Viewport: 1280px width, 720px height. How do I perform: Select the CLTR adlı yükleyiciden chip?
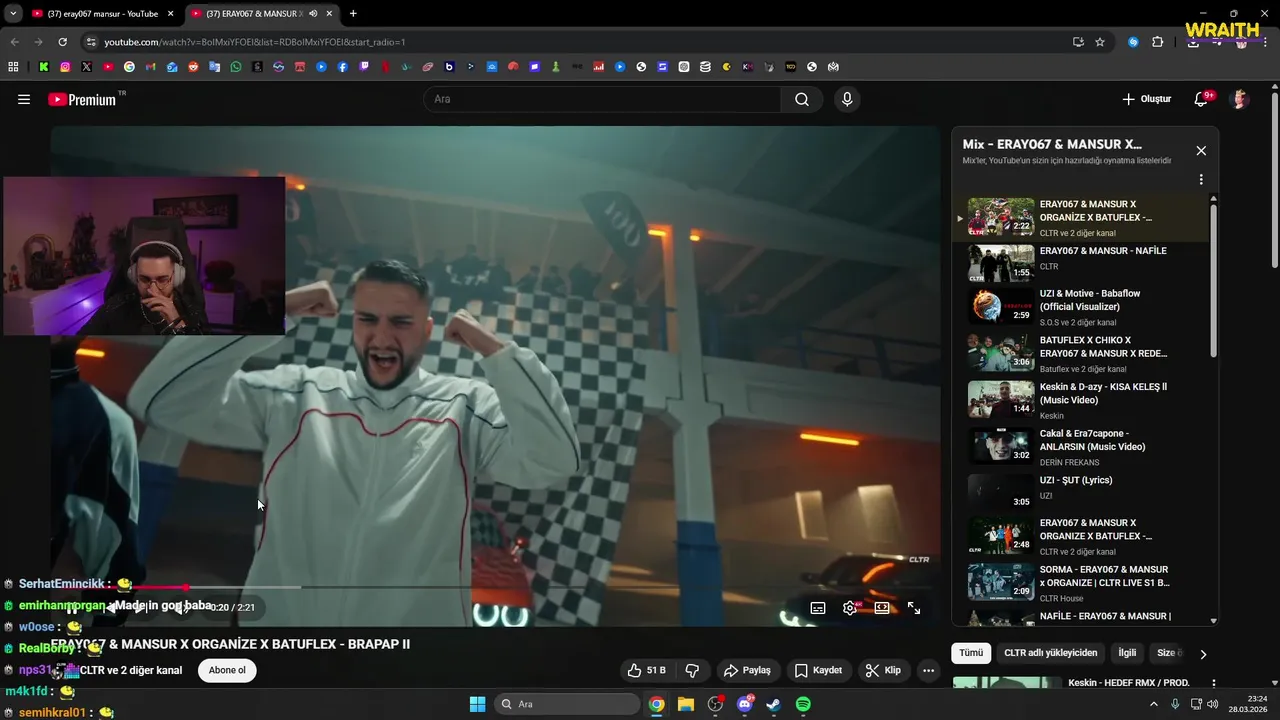[1050, 653]
